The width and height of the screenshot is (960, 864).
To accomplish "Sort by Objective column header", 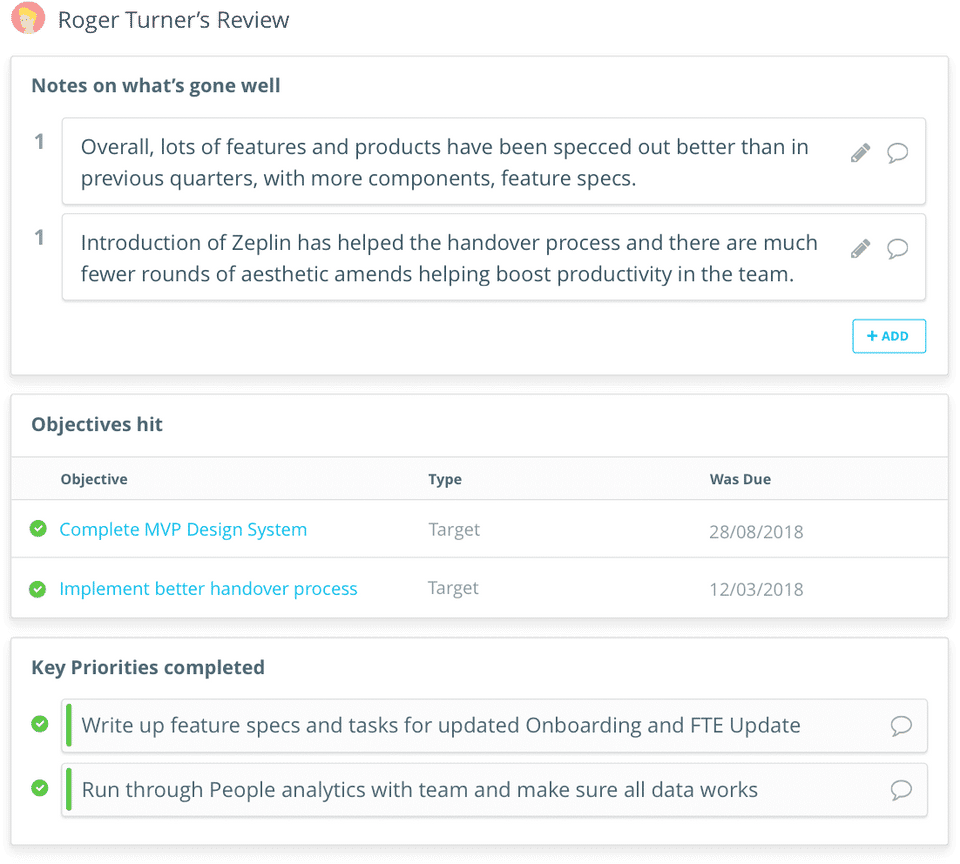I will [x=94, y=479].
